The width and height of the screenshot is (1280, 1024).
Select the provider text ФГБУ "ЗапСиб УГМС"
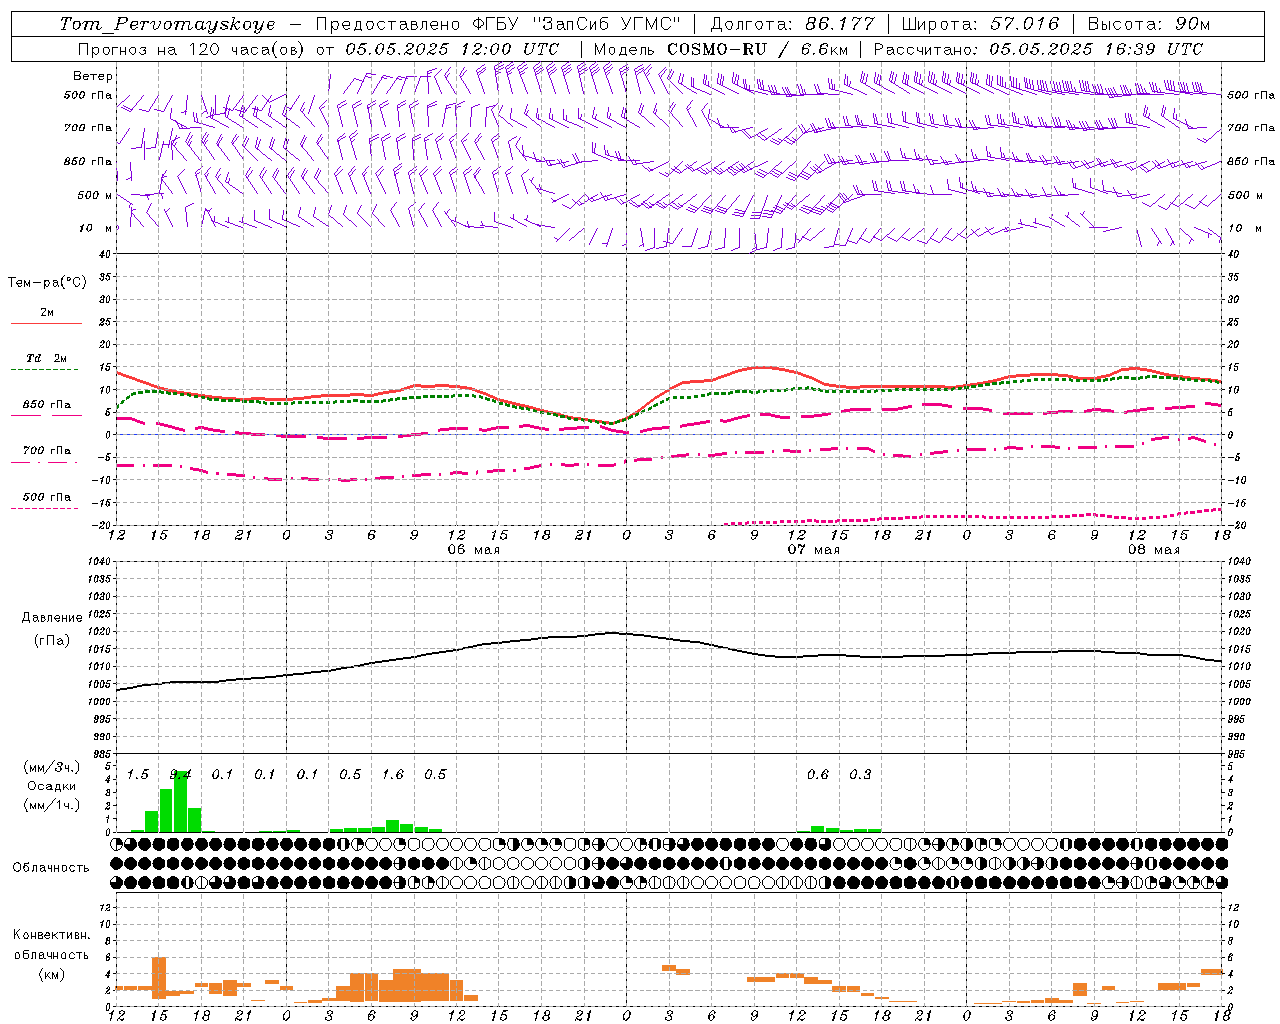click(x=576, y=24)
